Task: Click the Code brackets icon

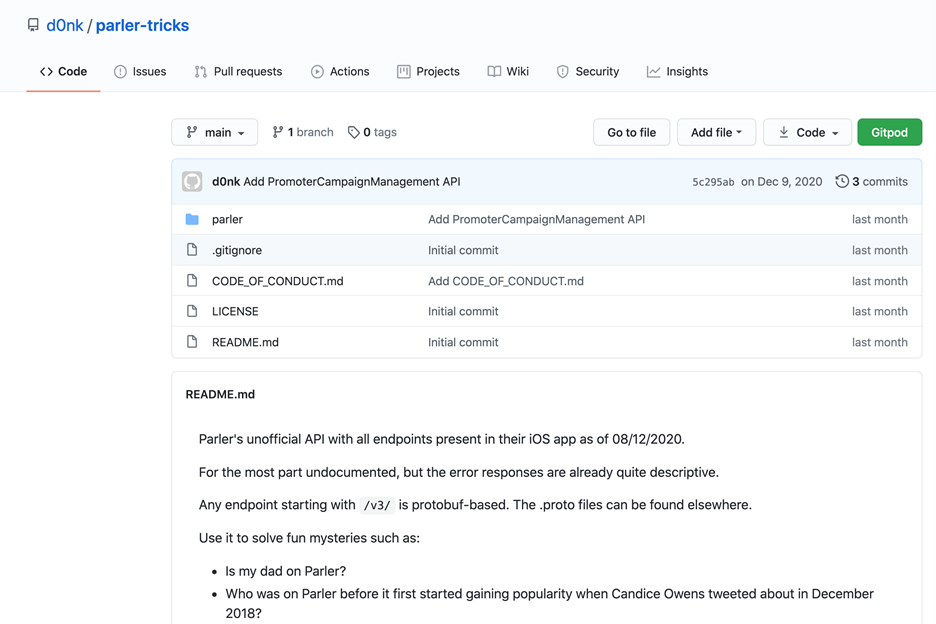Action: click(x=47, y=72)
